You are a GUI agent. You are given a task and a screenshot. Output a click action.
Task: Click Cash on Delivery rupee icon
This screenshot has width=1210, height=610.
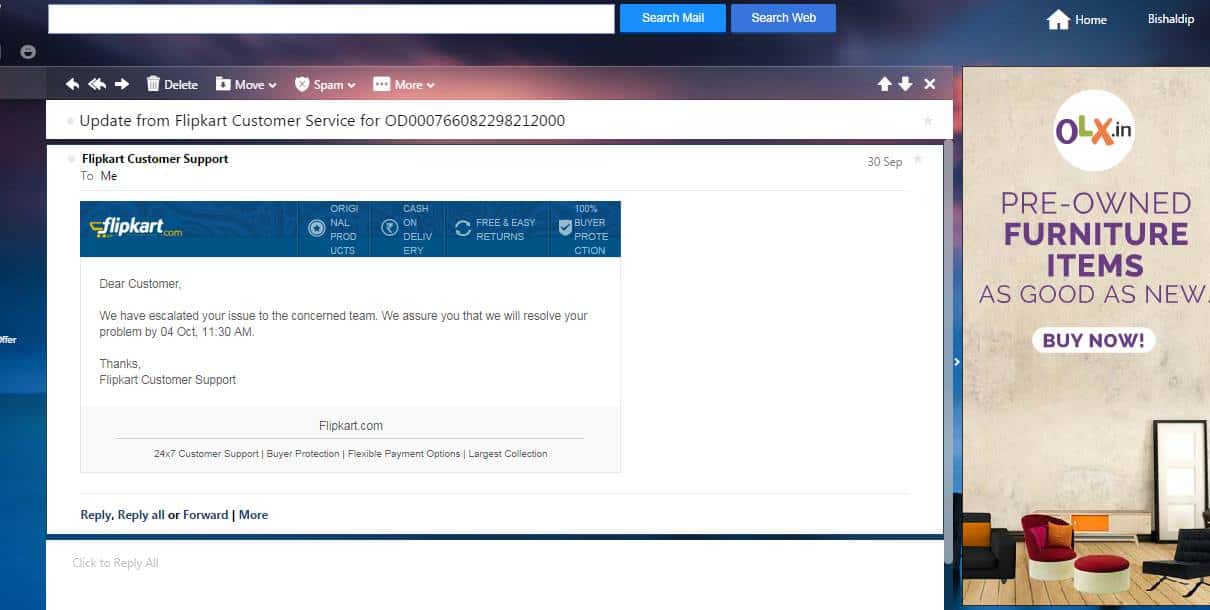(x=390, y=229)
